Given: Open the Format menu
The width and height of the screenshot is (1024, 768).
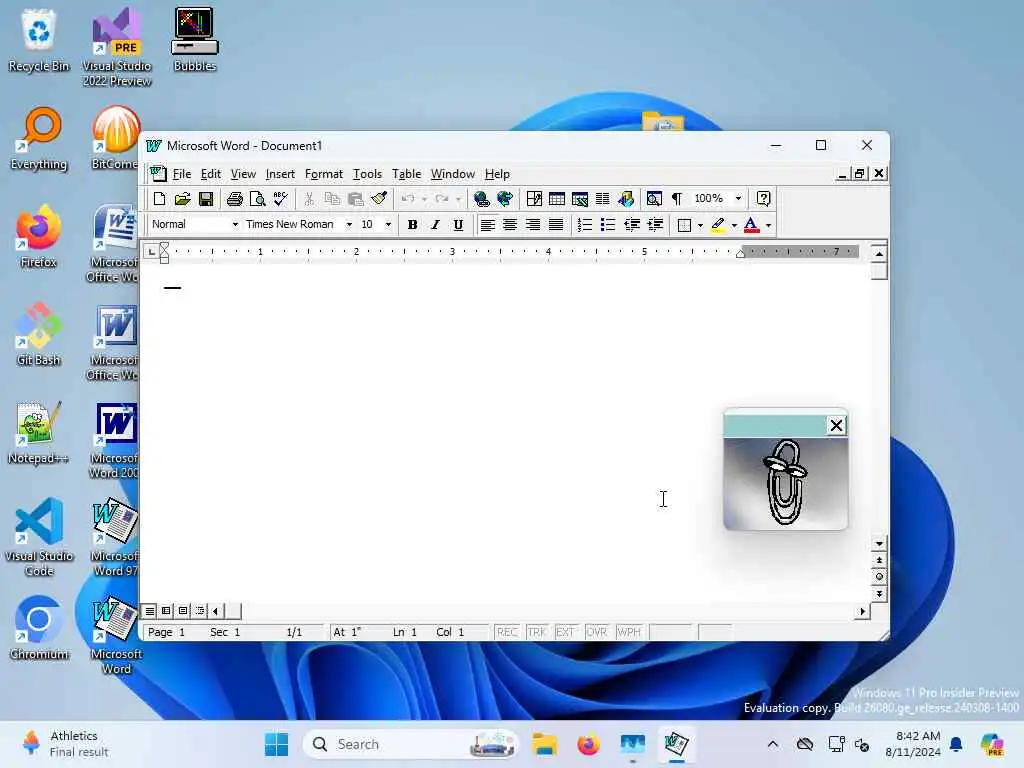Looking at the screenshot, I should pos(324,174).
